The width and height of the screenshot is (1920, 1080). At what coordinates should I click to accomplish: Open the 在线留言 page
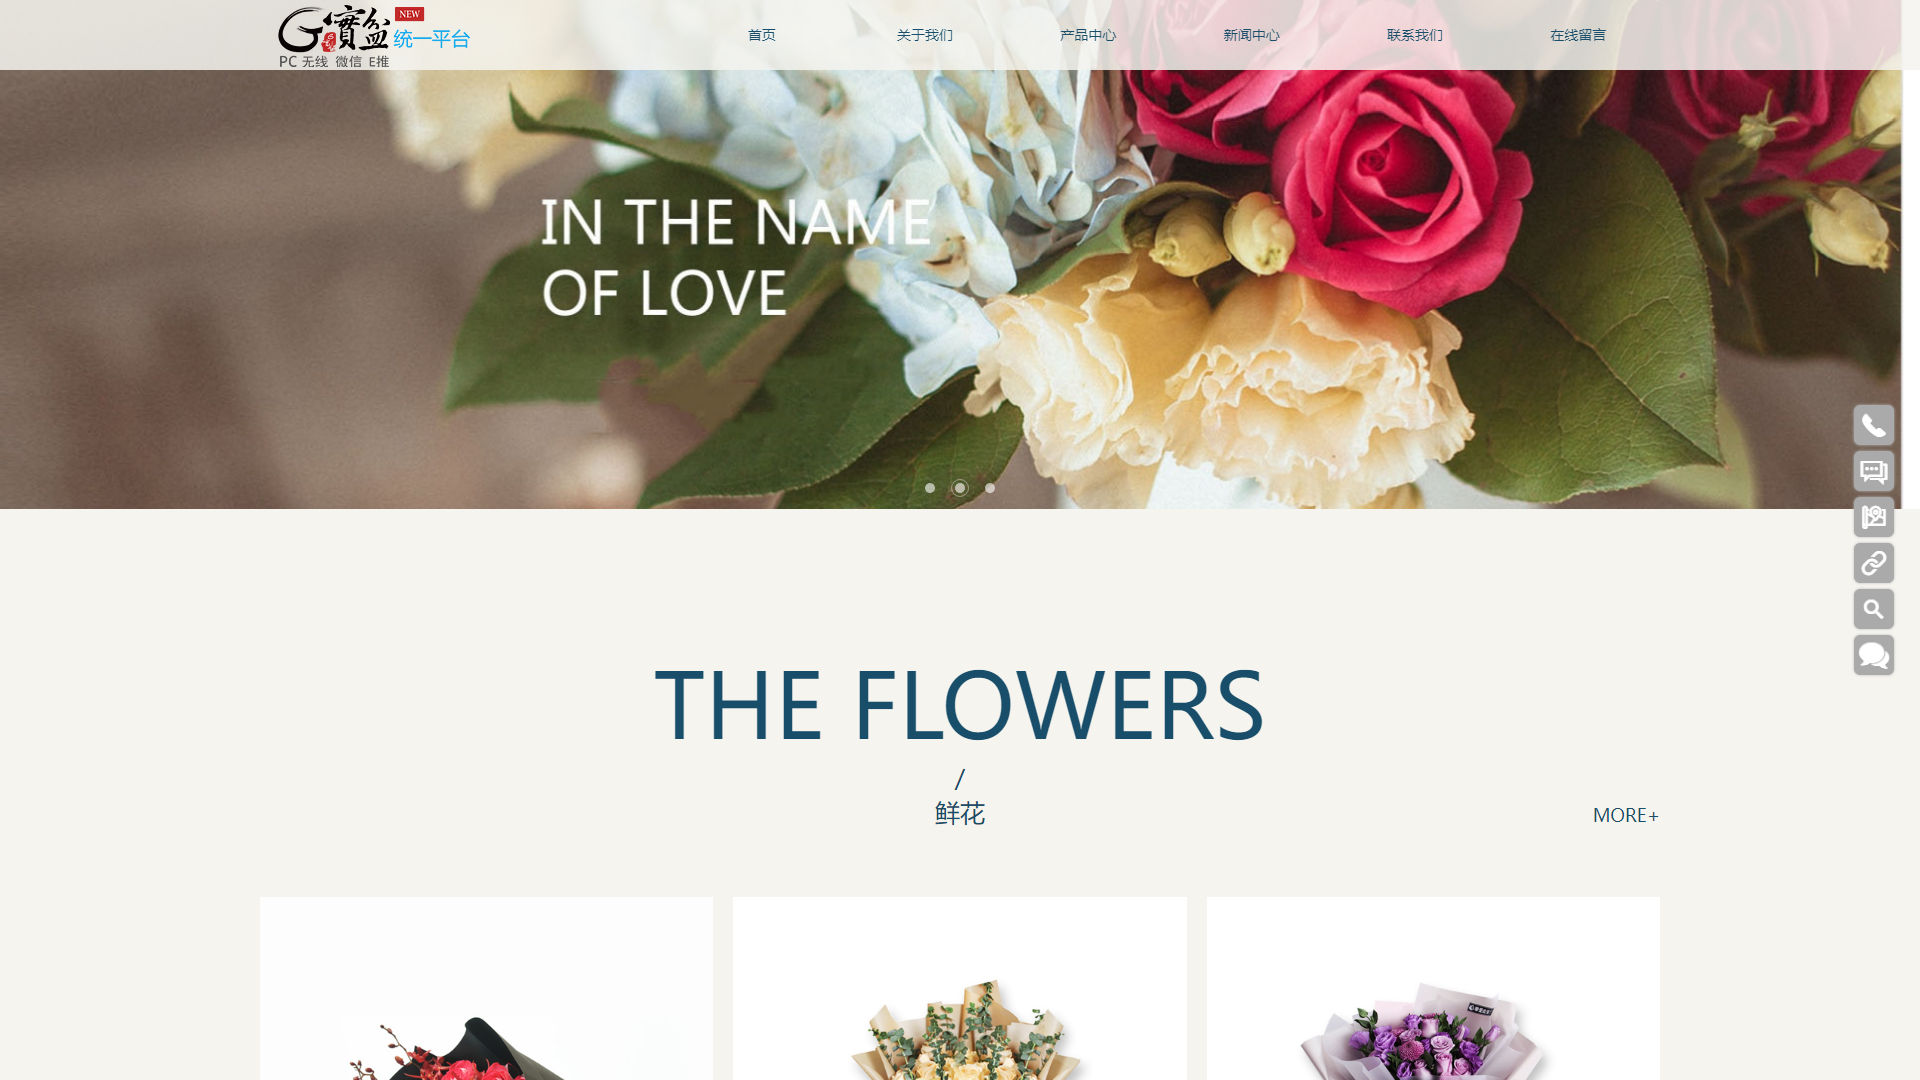pyautogui.click(x=1578, y=35)
